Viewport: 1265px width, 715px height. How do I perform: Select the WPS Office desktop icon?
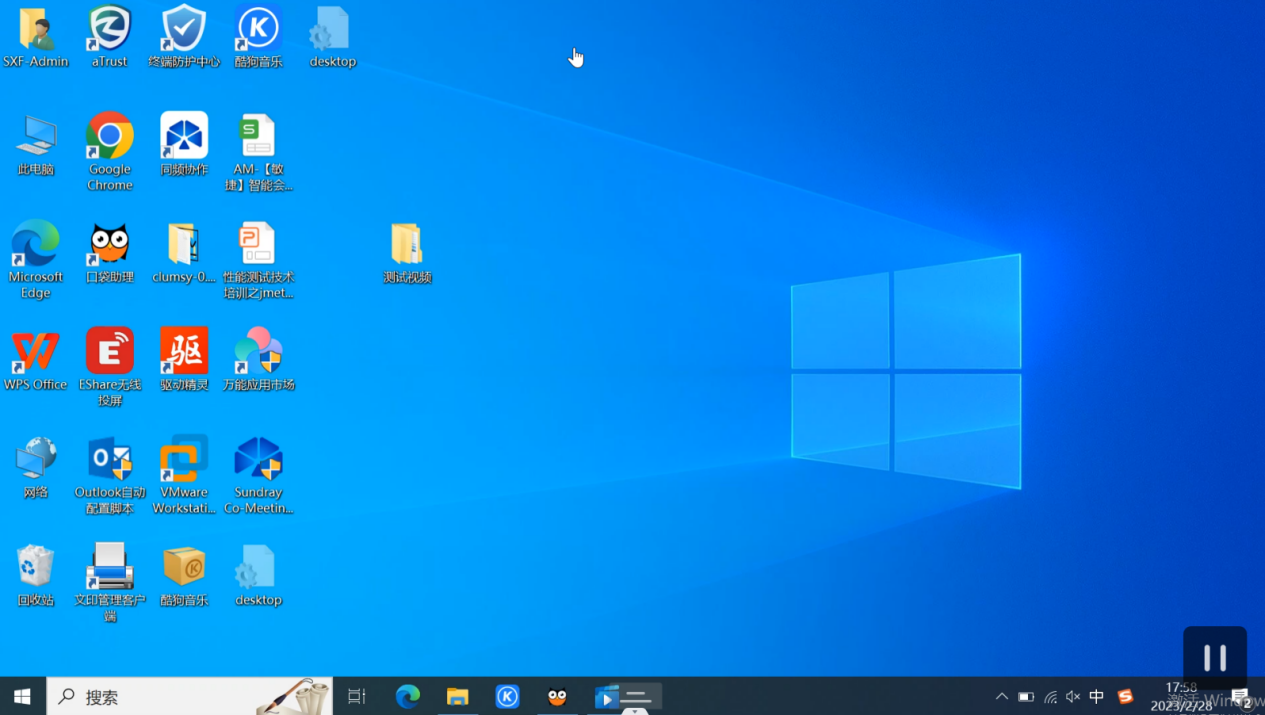coord(35,352)
